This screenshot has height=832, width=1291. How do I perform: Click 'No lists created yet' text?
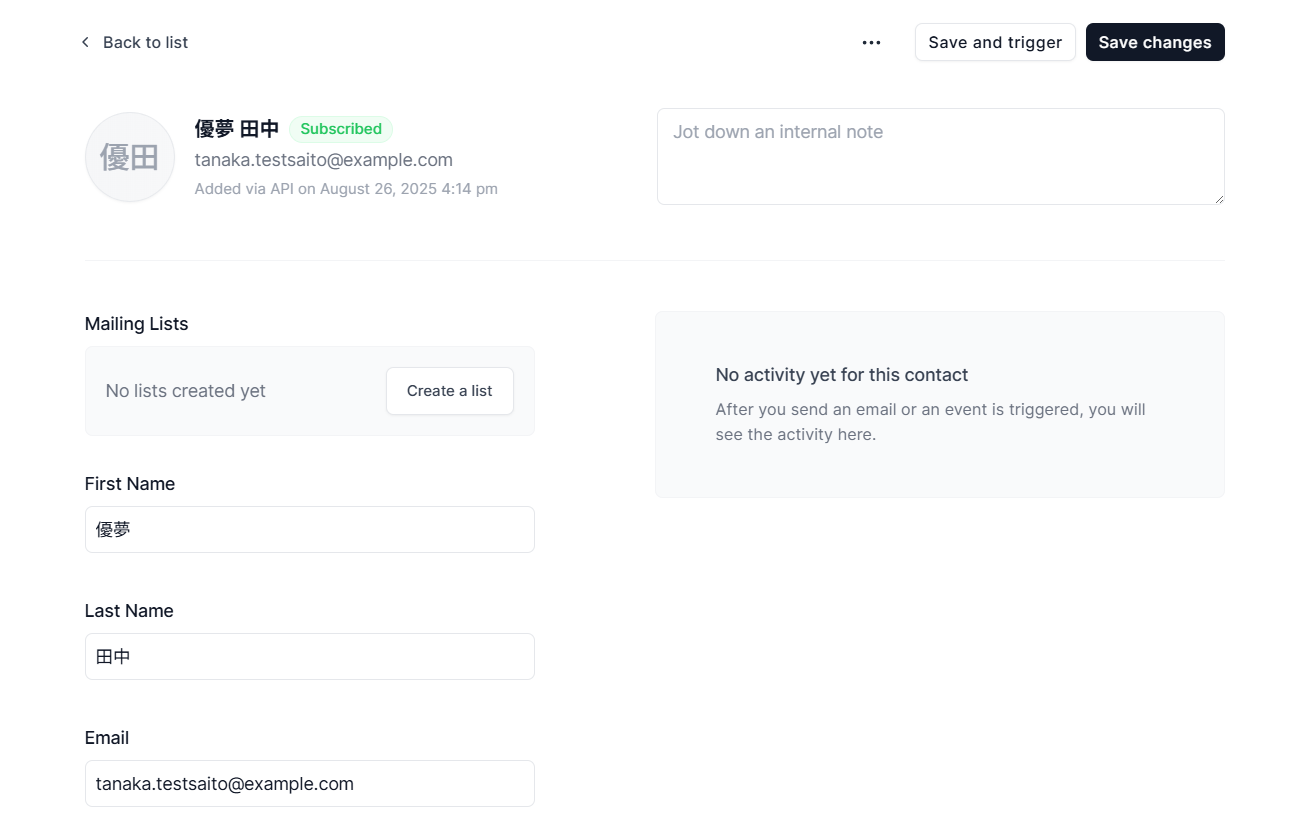click(186, 391)
